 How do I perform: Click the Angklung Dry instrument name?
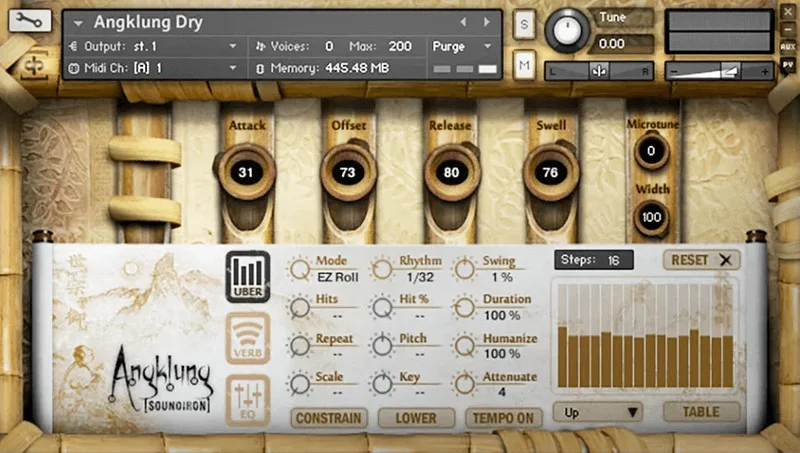(148, 22)
